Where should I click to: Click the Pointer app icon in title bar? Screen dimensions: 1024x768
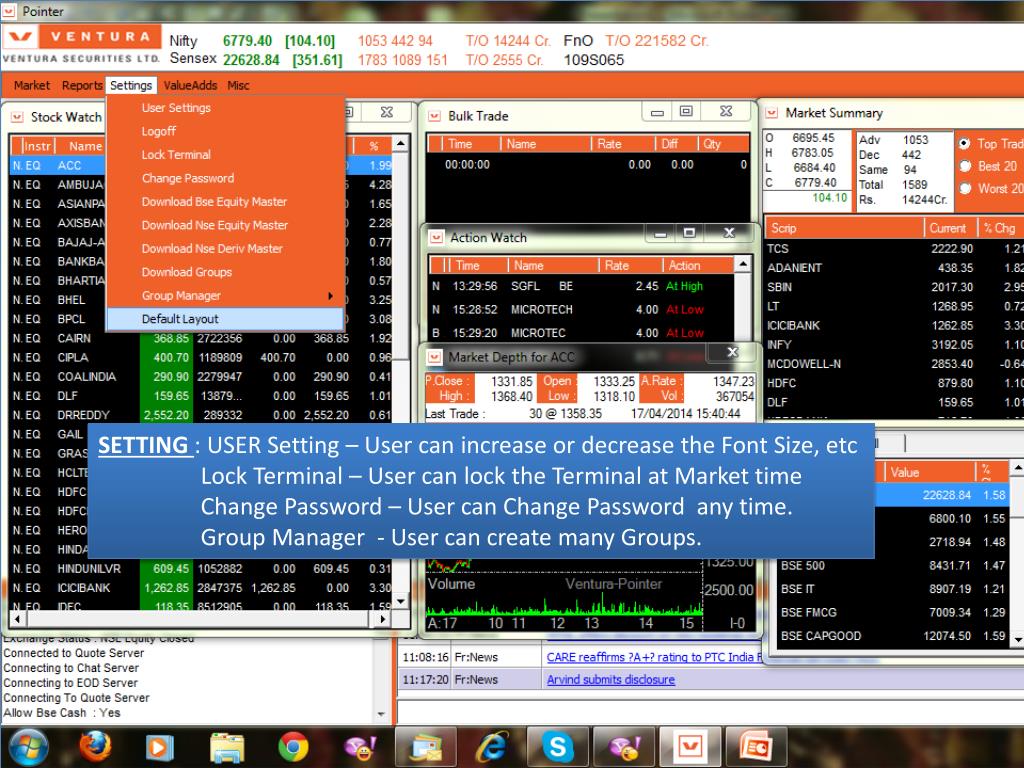[x=8, y=10]
